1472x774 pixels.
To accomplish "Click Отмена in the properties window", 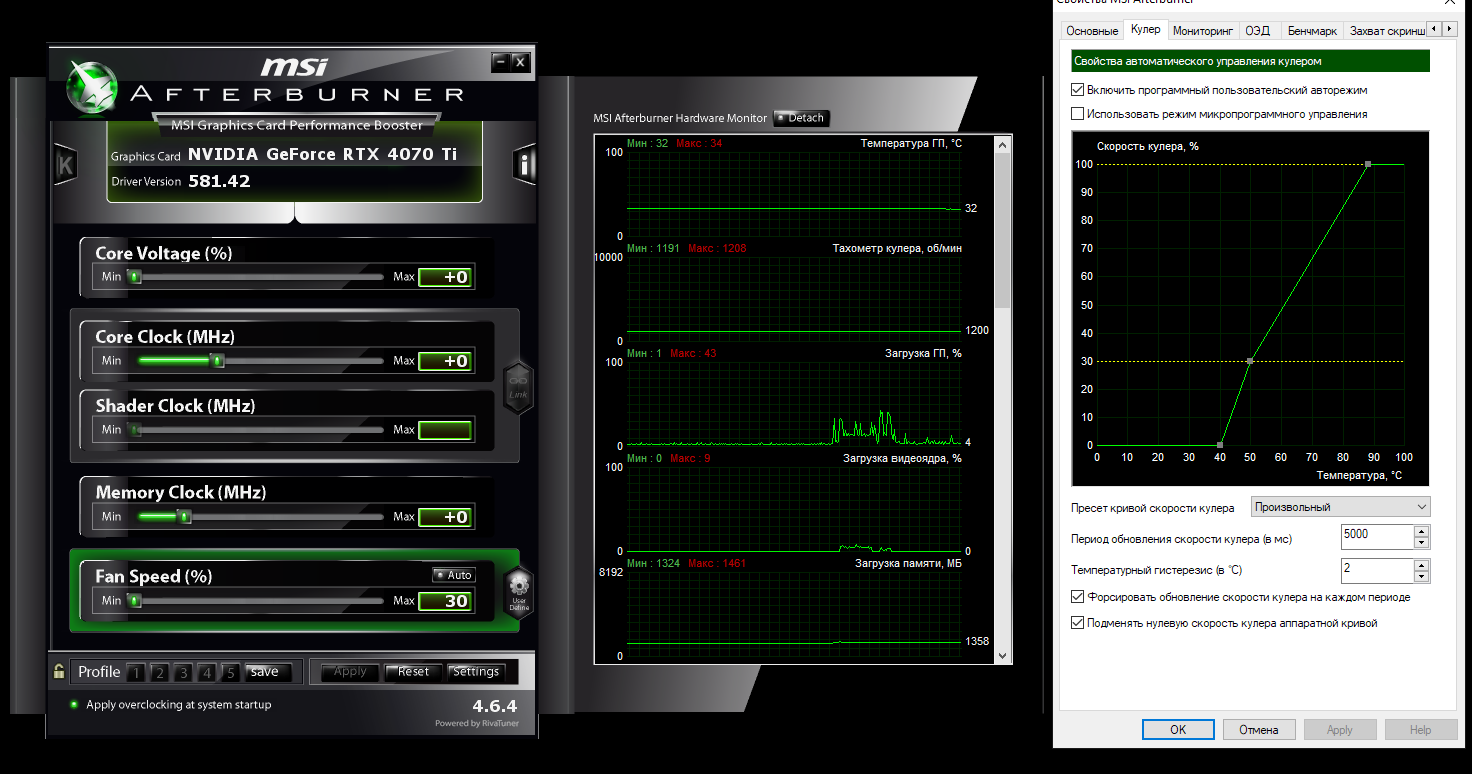I will coord(1259,730).
